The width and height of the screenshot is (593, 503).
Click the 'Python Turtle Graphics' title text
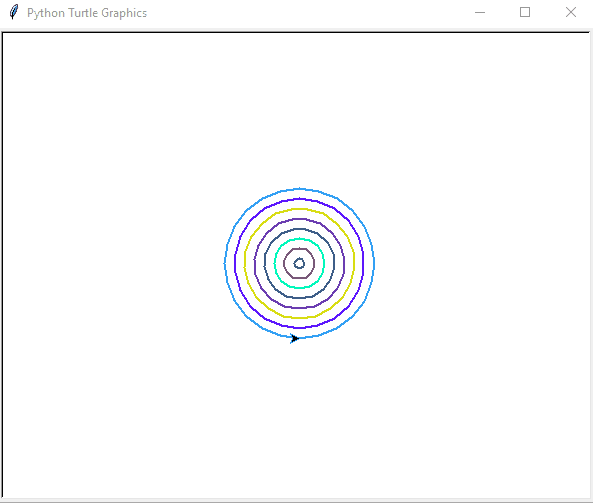(x=87, y=13)
